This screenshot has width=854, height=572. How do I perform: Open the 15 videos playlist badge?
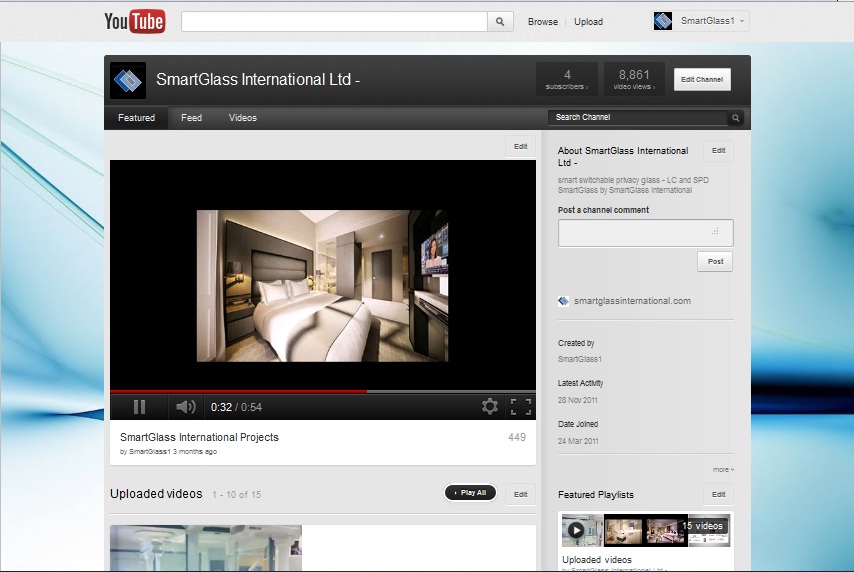pyautogui.click(x=704, y=526)
